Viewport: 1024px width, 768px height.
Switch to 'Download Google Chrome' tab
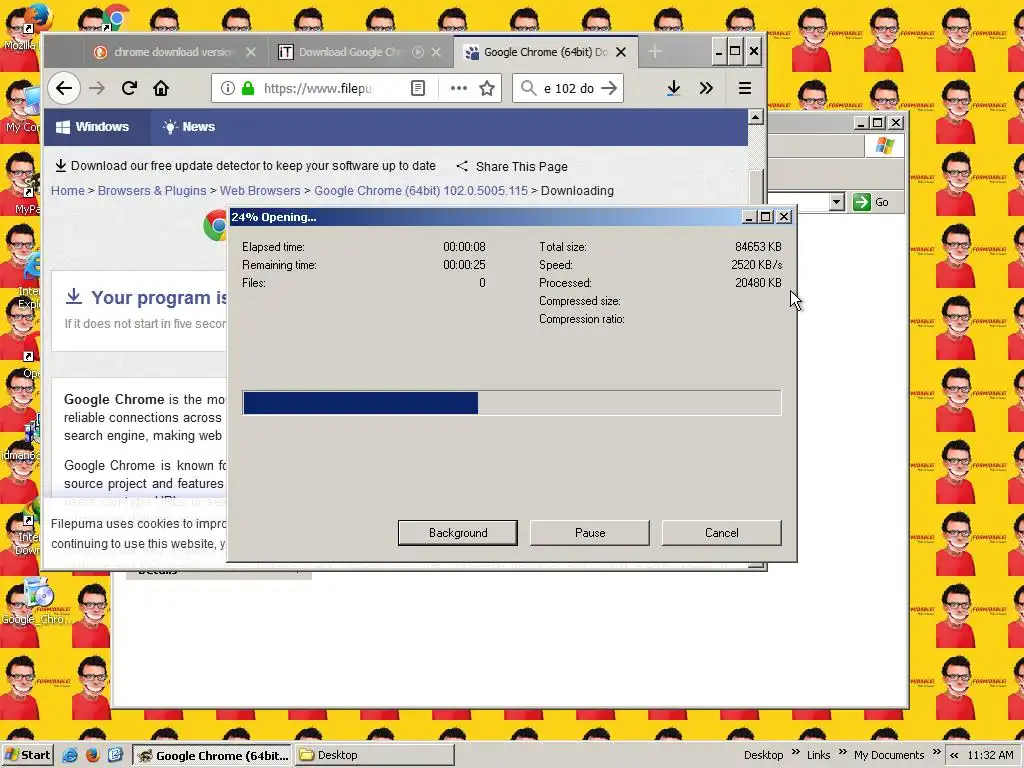[x=360, y=52]
